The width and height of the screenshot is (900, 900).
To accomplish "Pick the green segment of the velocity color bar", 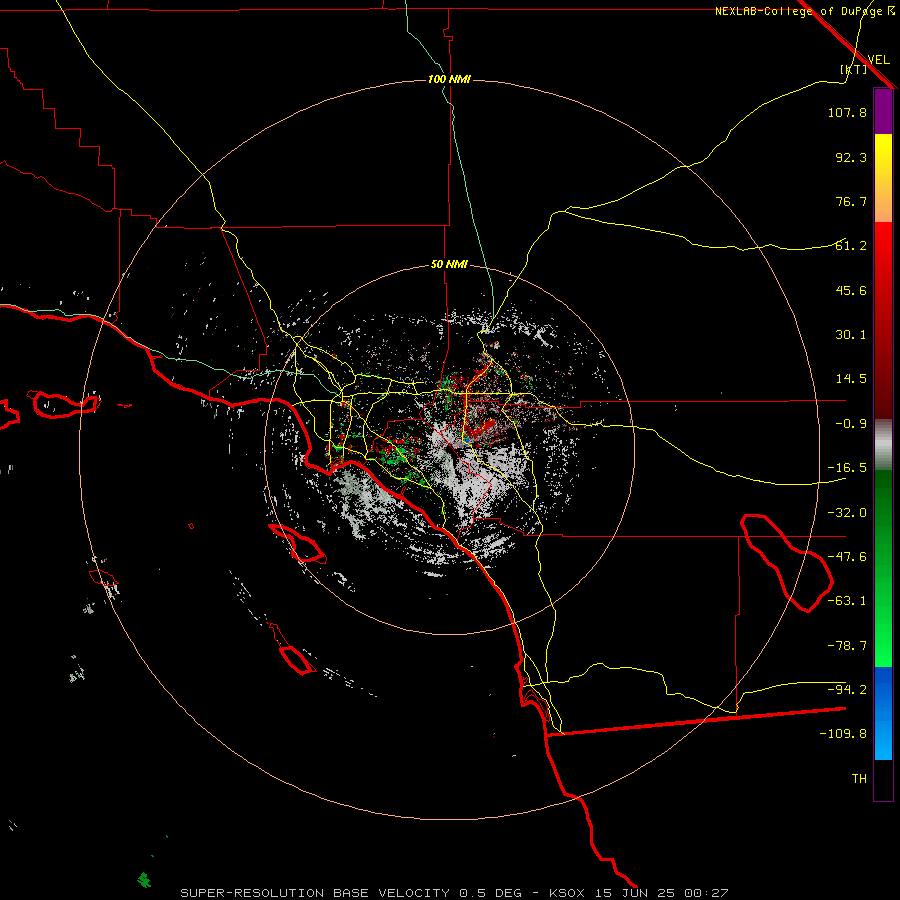I will pos(883,568).
